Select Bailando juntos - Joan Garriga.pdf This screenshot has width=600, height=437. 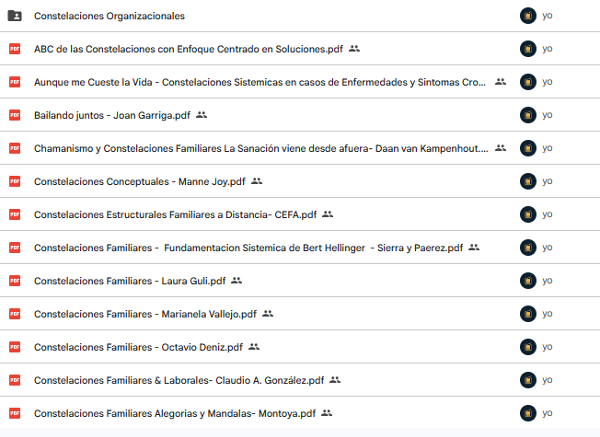coord(112,115)
